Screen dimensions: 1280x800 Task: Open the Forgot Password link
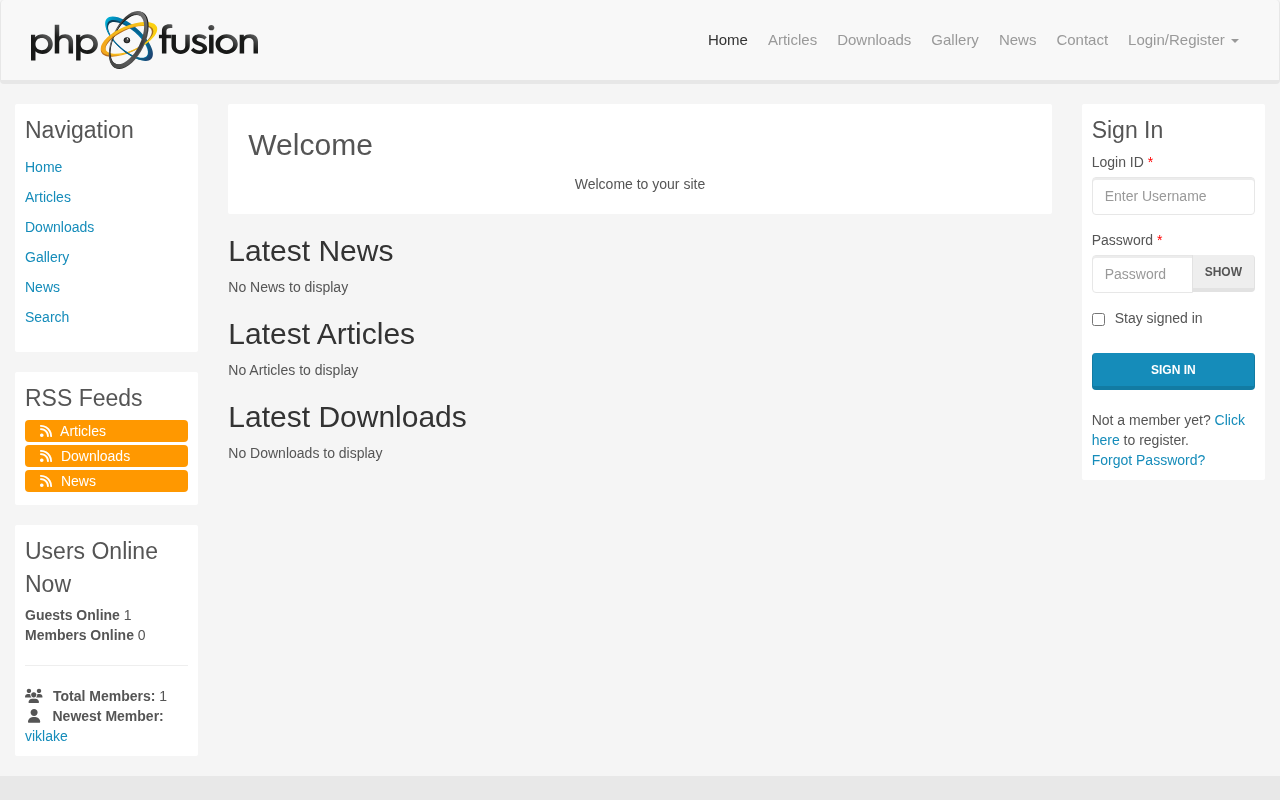point(1147,460)
